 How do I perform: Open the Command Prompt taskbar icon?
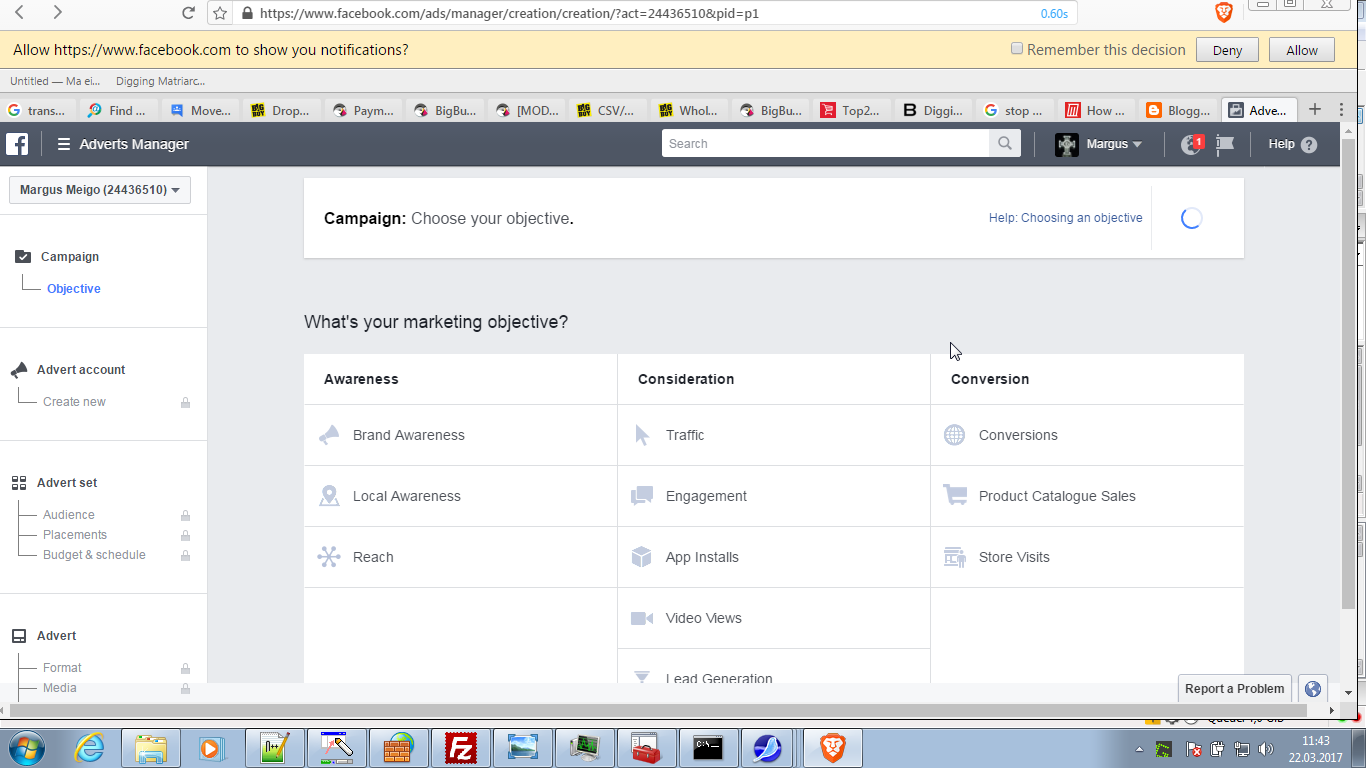(709, 748)
